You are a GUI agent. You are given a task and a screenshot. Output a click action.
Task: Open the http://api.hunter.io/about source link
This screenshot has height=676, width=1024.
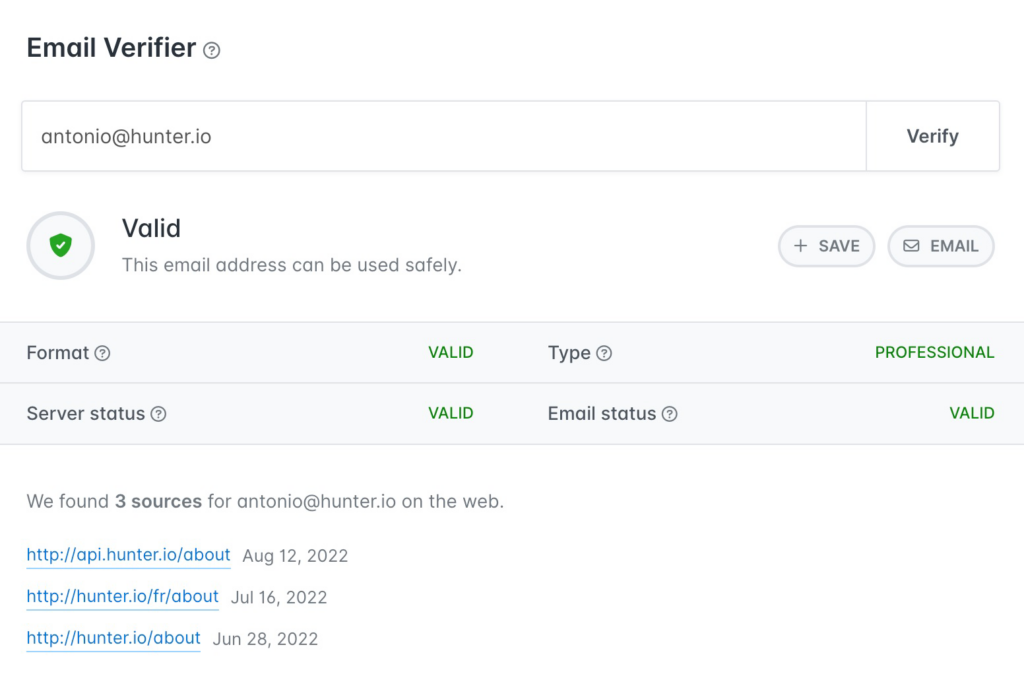click(x=128, y=555)
